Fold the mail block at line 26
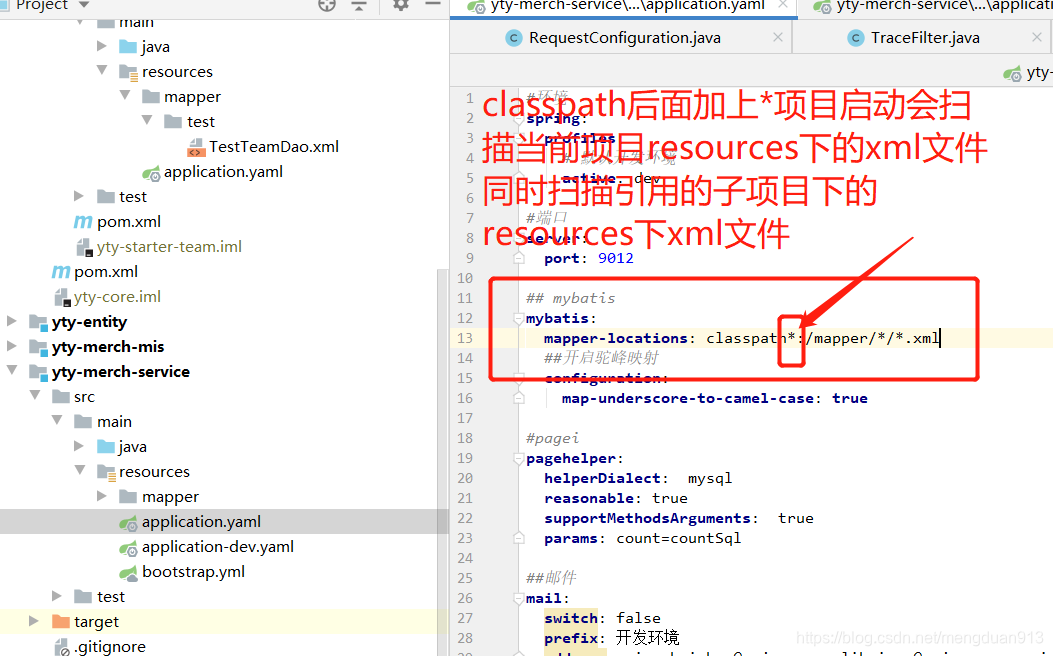This screenshot has height=656, width=1053. (518, 598)
